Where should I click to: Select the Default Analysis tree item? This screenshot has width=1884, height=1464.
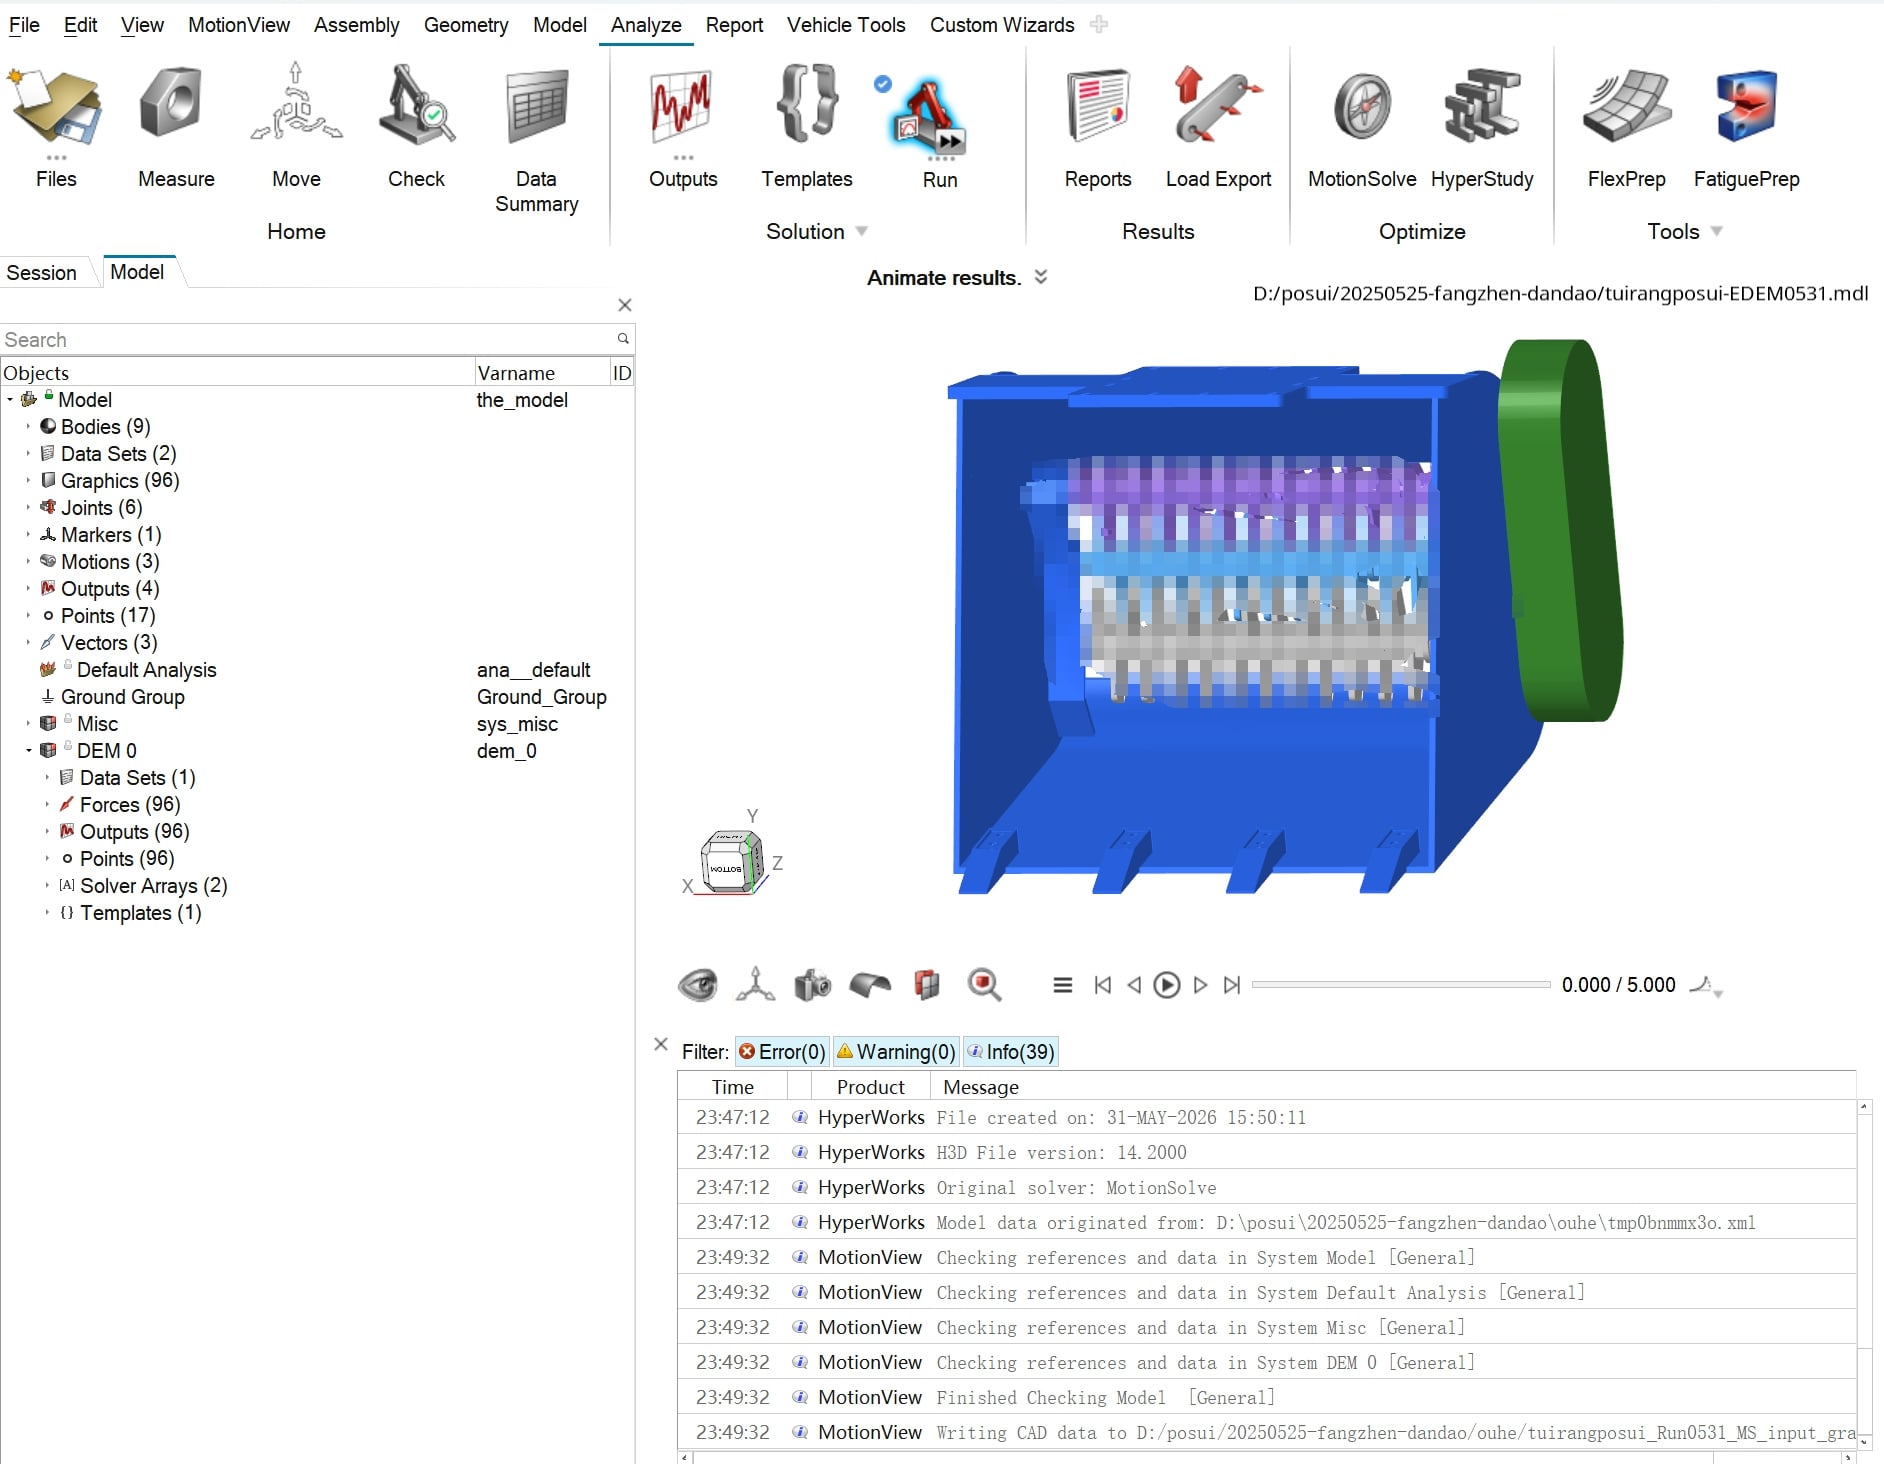(146, 670)
